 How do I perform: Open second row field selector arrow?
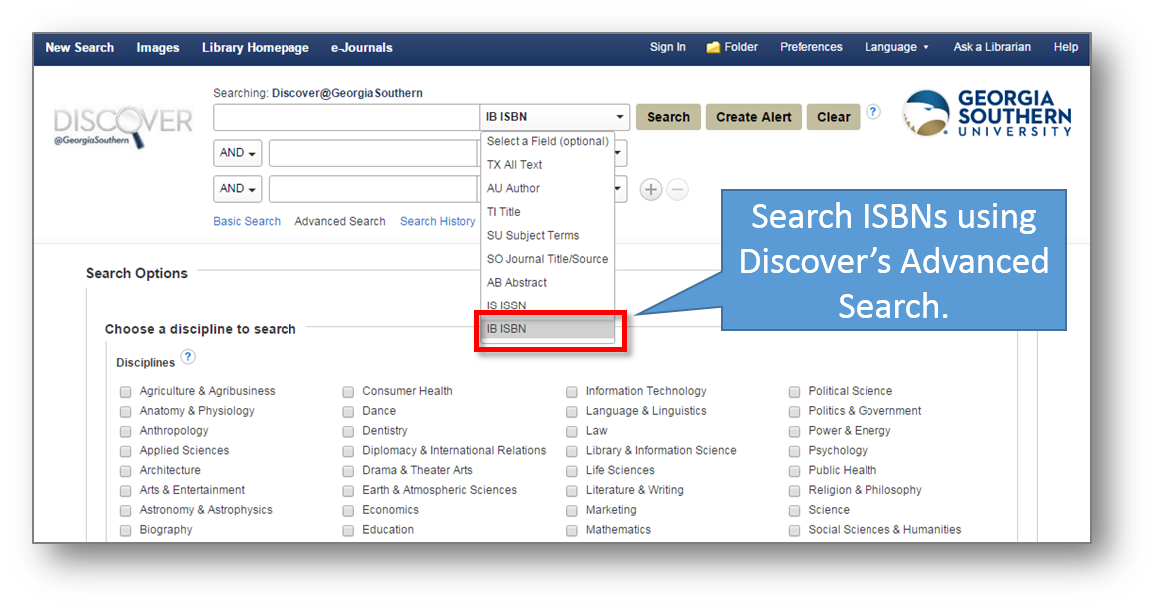619,153
